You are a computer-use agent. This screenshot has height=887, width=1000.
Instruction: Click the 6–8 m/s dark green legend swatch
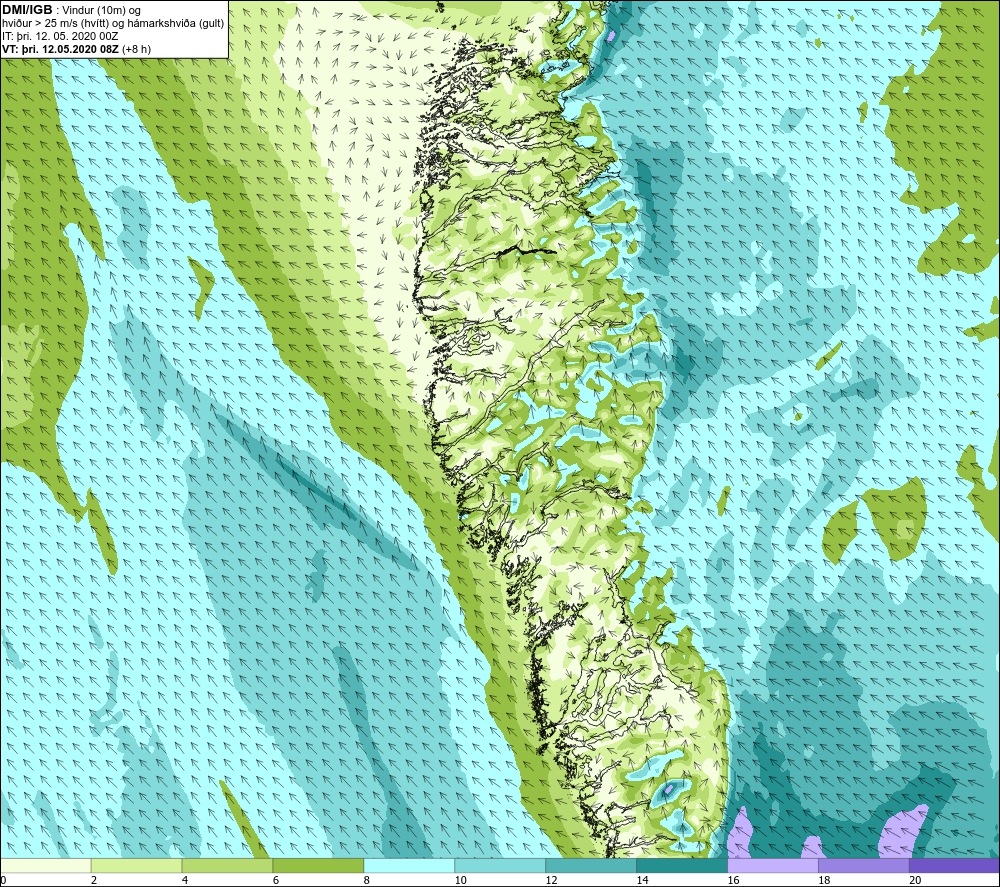318,865
